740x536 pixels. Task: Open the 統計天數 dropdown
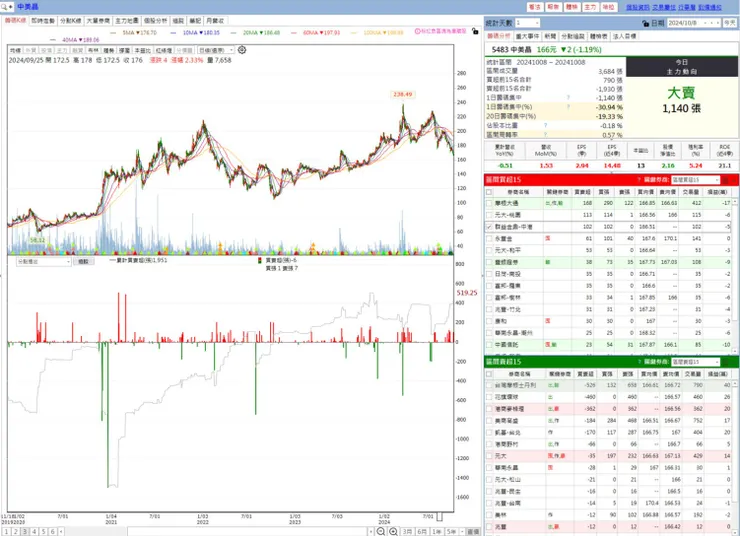pyautogui.click(x=527, y=23)
